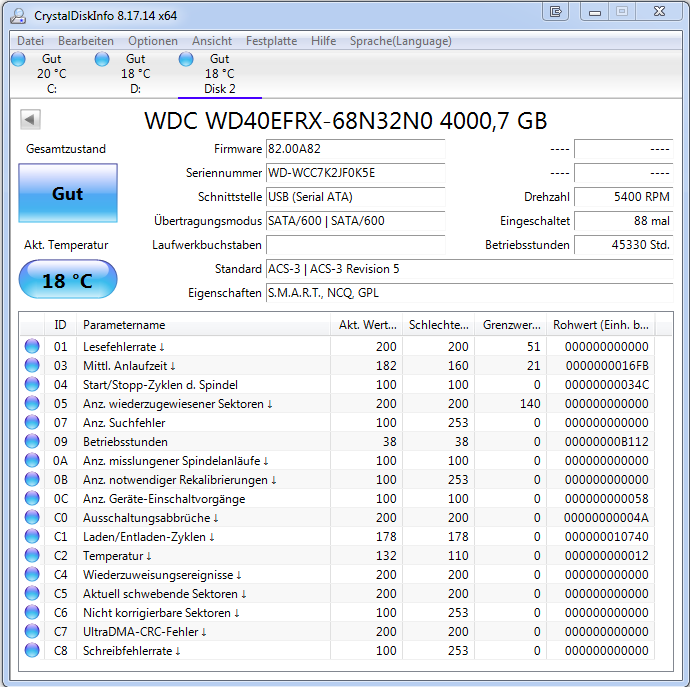Open the Datei menu
Viewport: 690px width, 687px height.
30,41
